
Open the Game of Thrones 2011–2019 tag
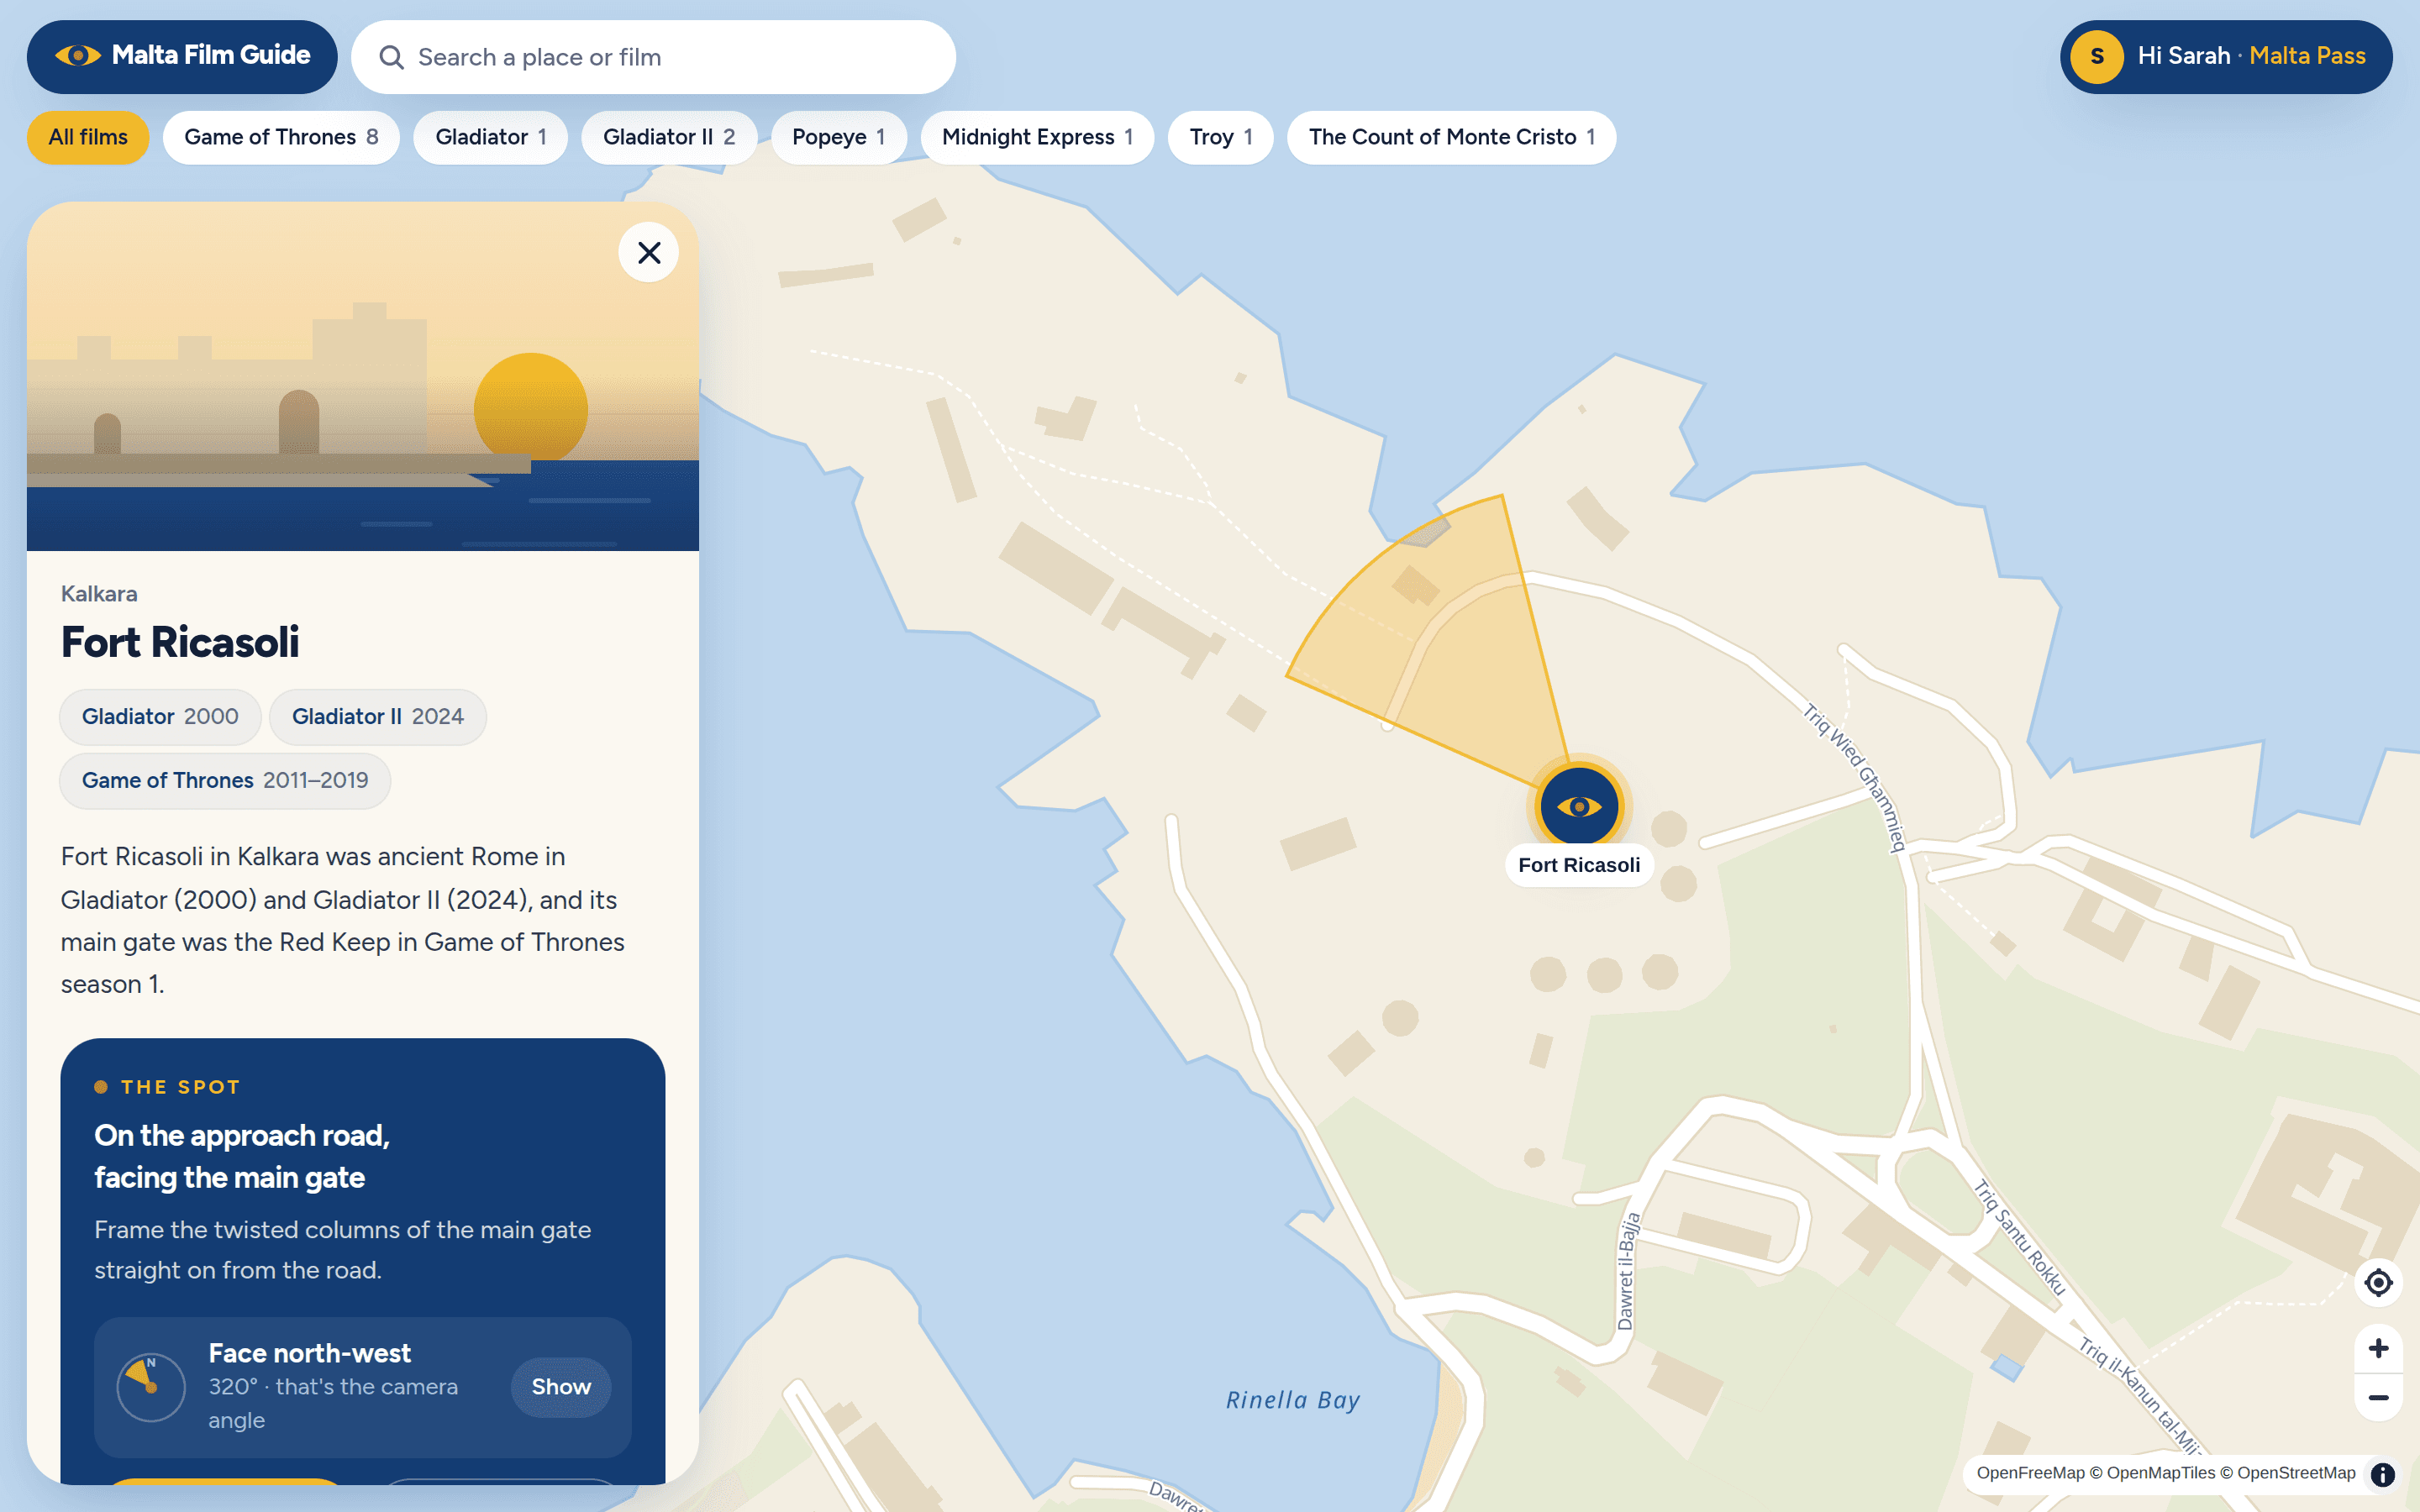pyautogui.click(x=225, y=781)
